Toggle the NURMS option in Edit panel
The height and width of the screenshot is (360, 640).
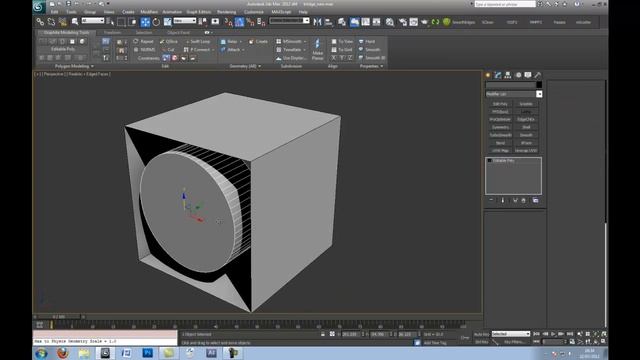point(144,50)
